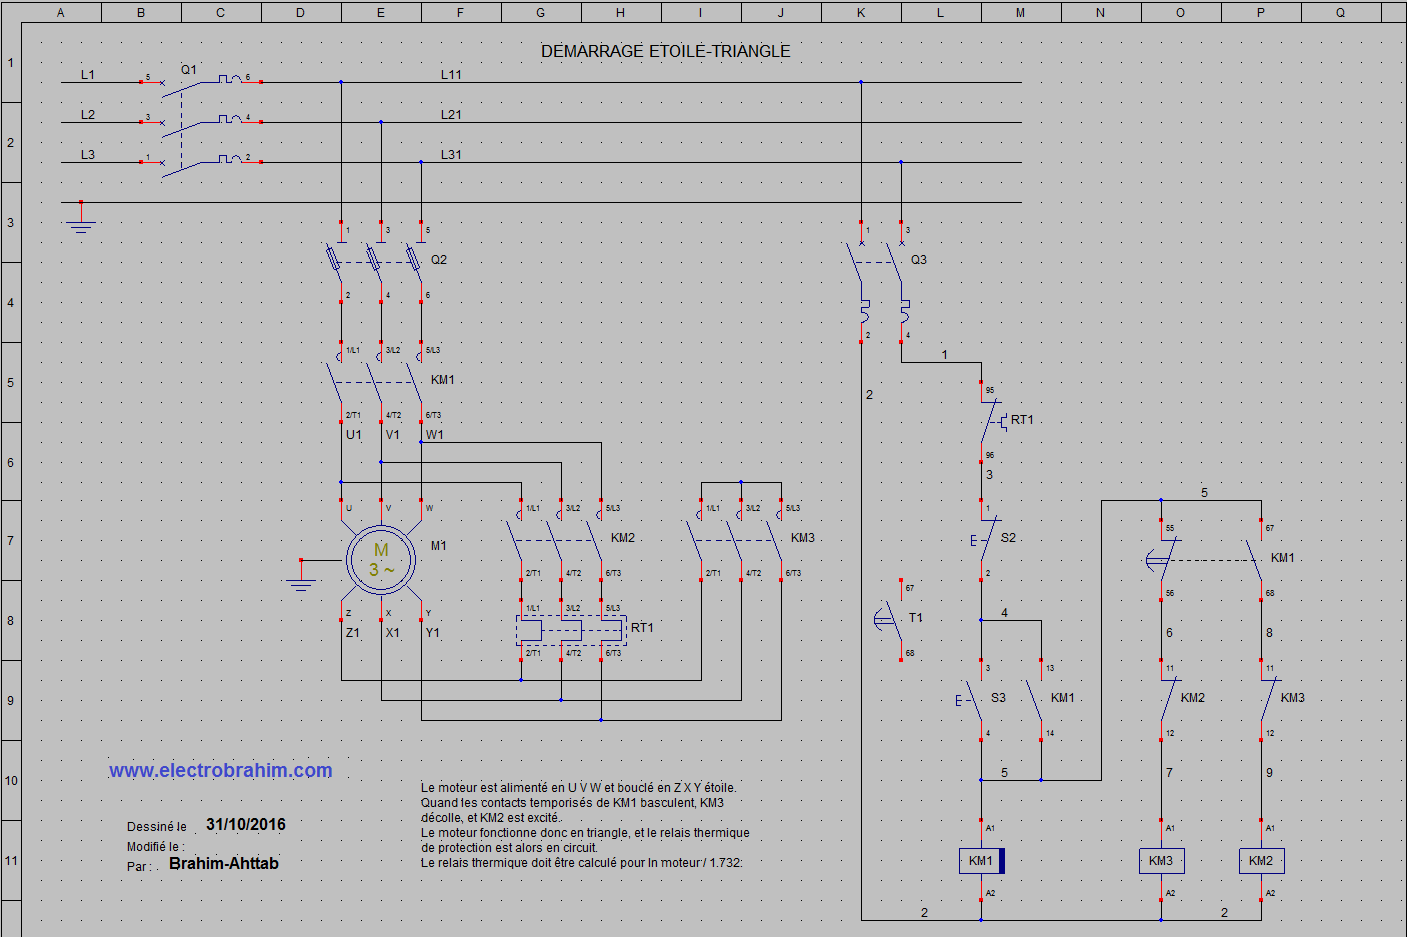1407x937 pixels.
Task: Click the DEMARRAGE ETOILE-TRIANGLE title
Action: click(666, 51)
